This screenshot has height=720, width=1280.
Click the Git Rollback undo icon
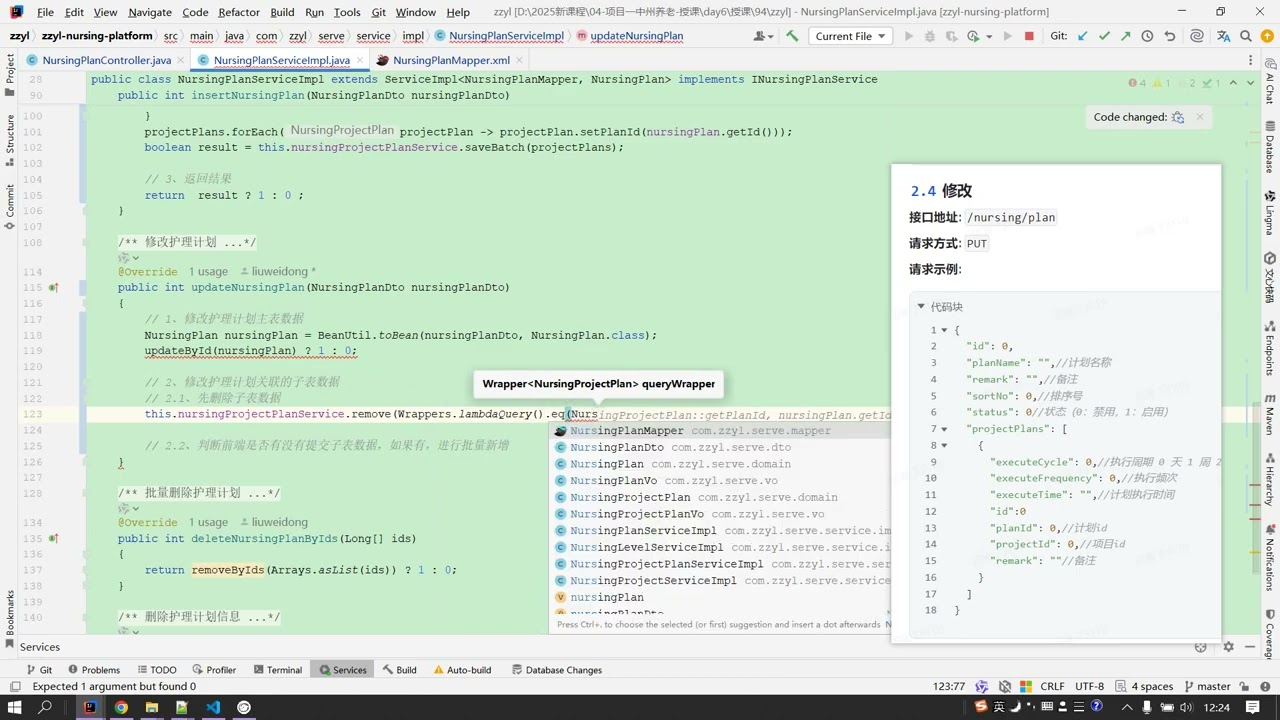pos(1169,36)
